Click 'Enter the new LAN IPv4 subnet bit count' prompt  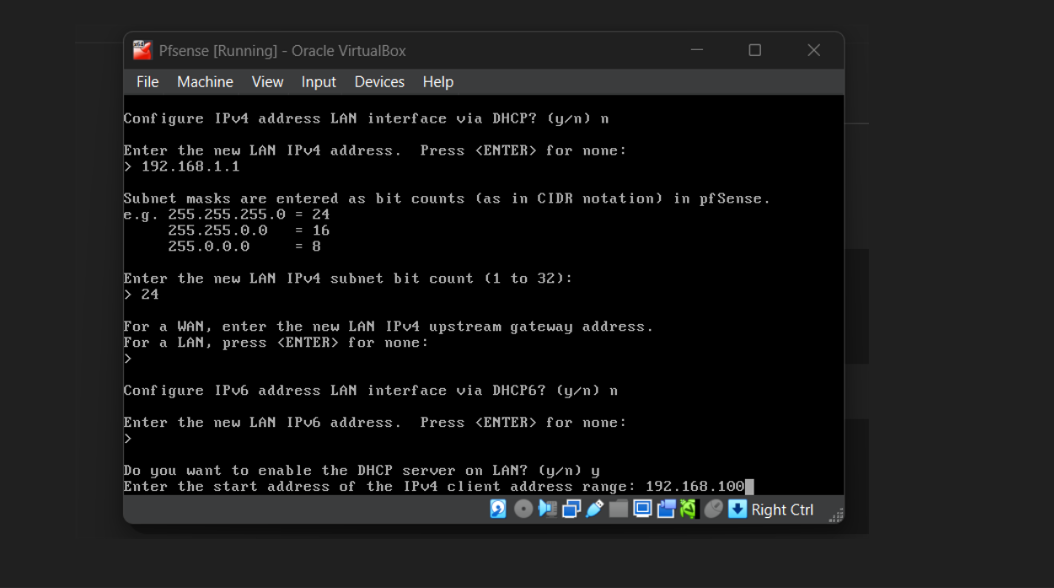(348, 278)
